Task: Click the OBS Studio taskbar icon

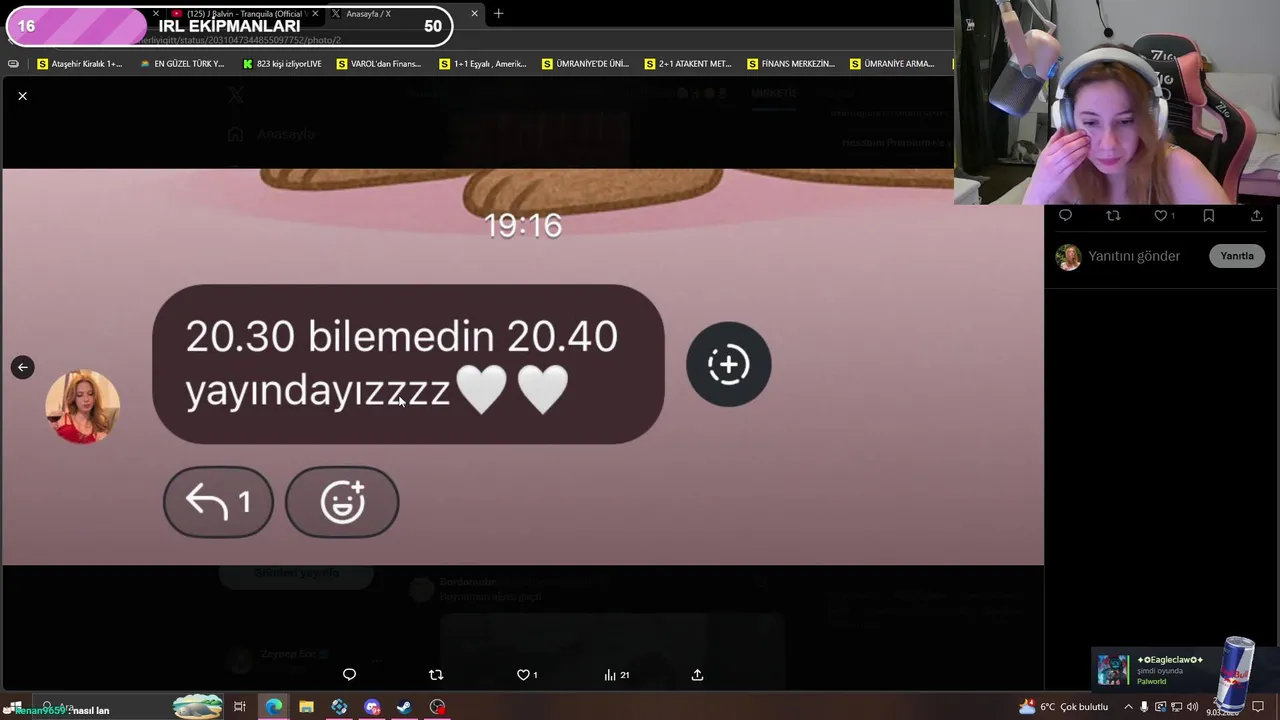Action: tap(437, 707)
